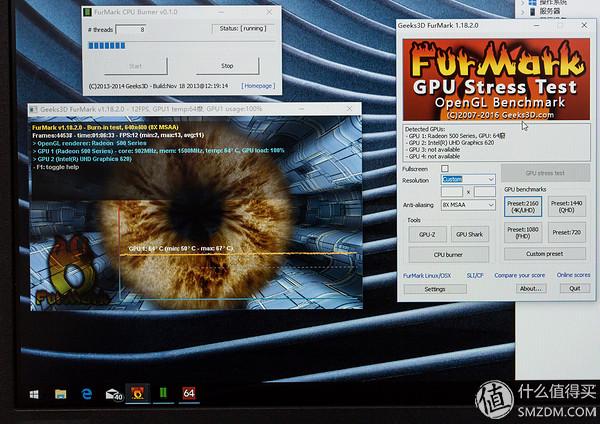
Task: Open CPU burner tool
Action: pyautogui.click(x=448, y=254)
